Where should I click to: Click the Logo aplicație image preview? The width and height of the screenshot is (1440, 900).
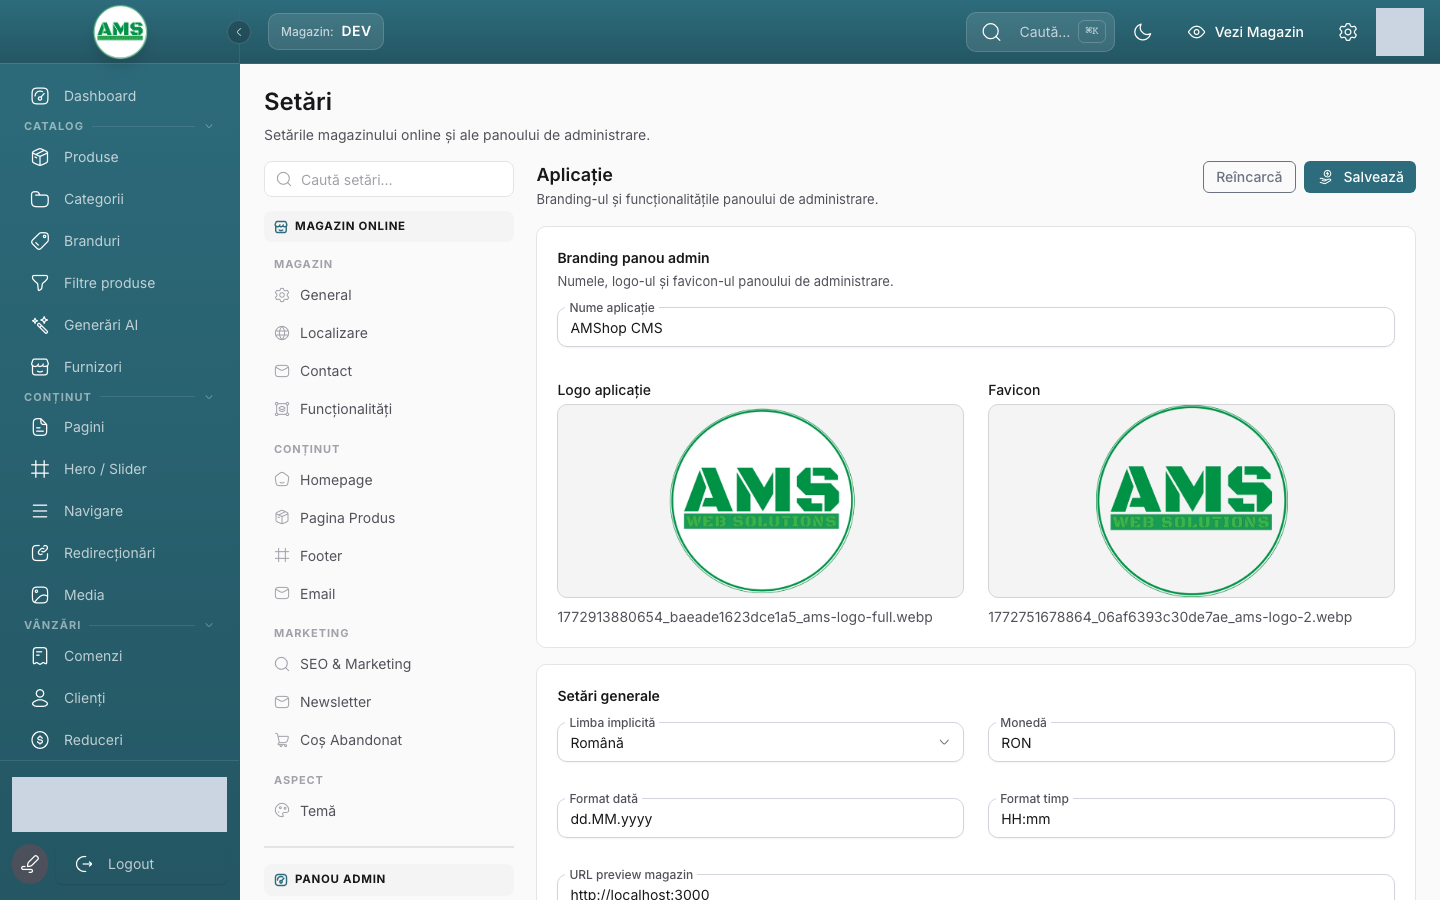coord(760,501)
